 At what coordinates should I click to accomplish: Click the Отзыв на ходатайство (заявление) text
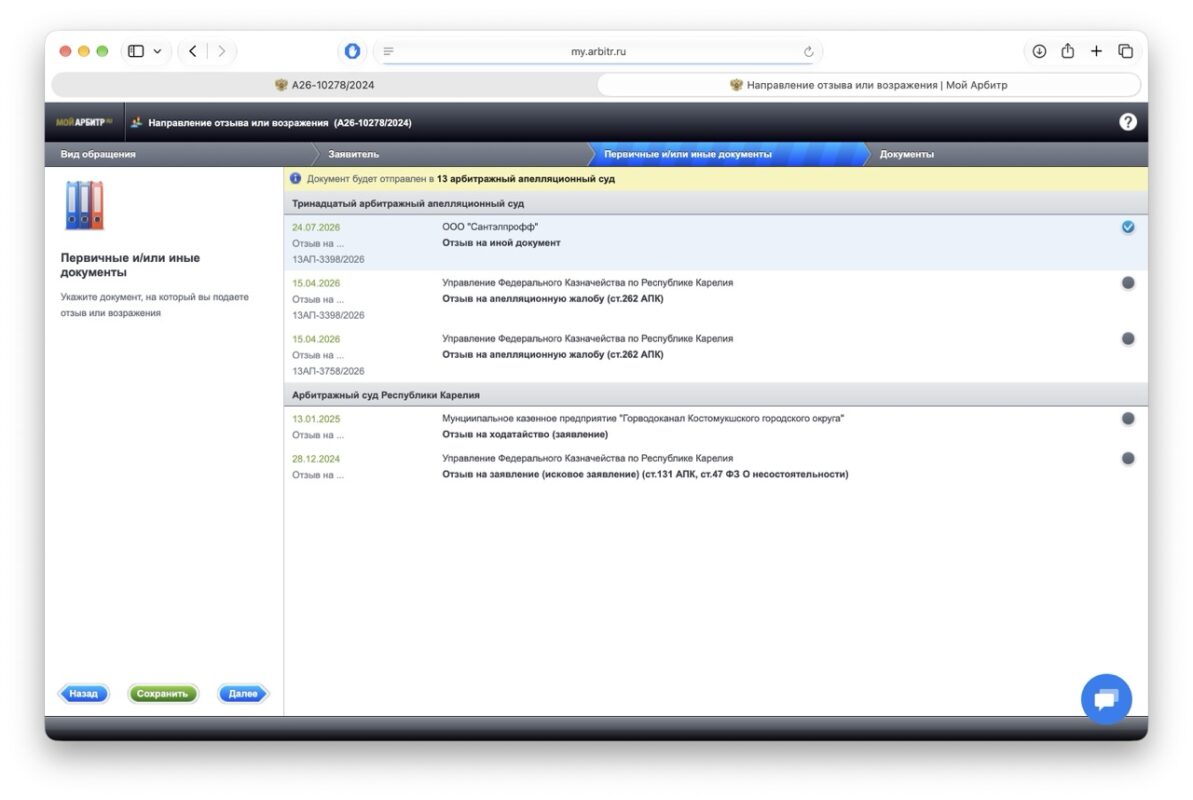pyautogui.click(x=525, y=435)
